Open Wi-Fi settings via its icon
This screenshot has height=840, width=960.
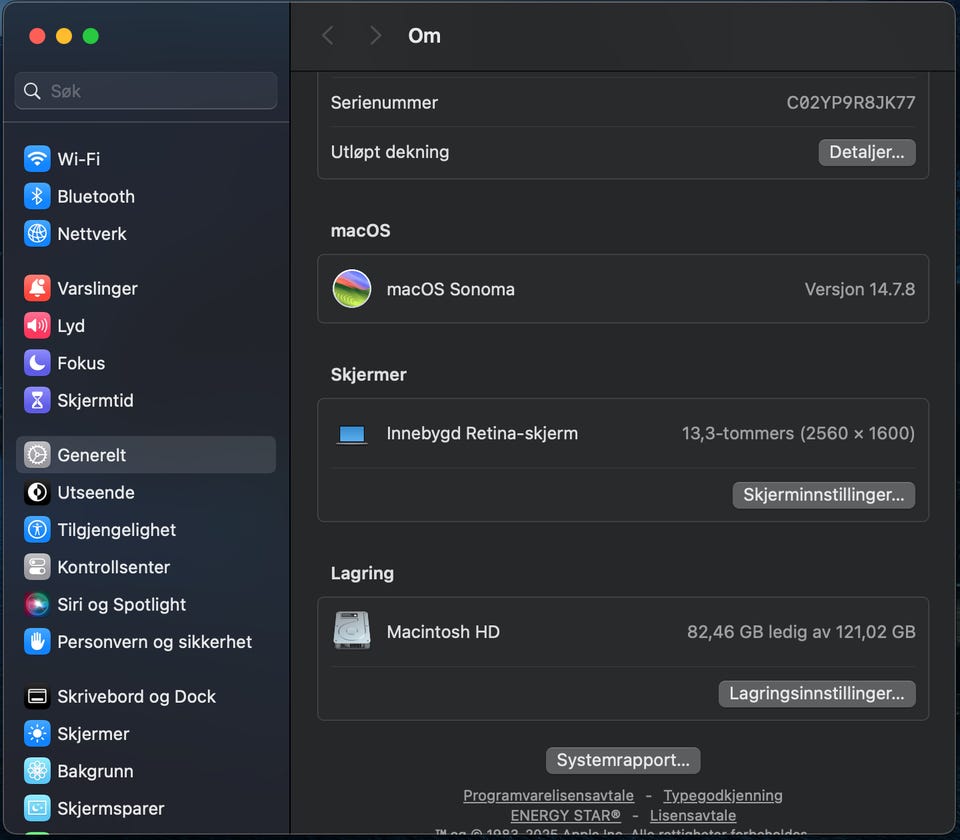coord(37,159)
